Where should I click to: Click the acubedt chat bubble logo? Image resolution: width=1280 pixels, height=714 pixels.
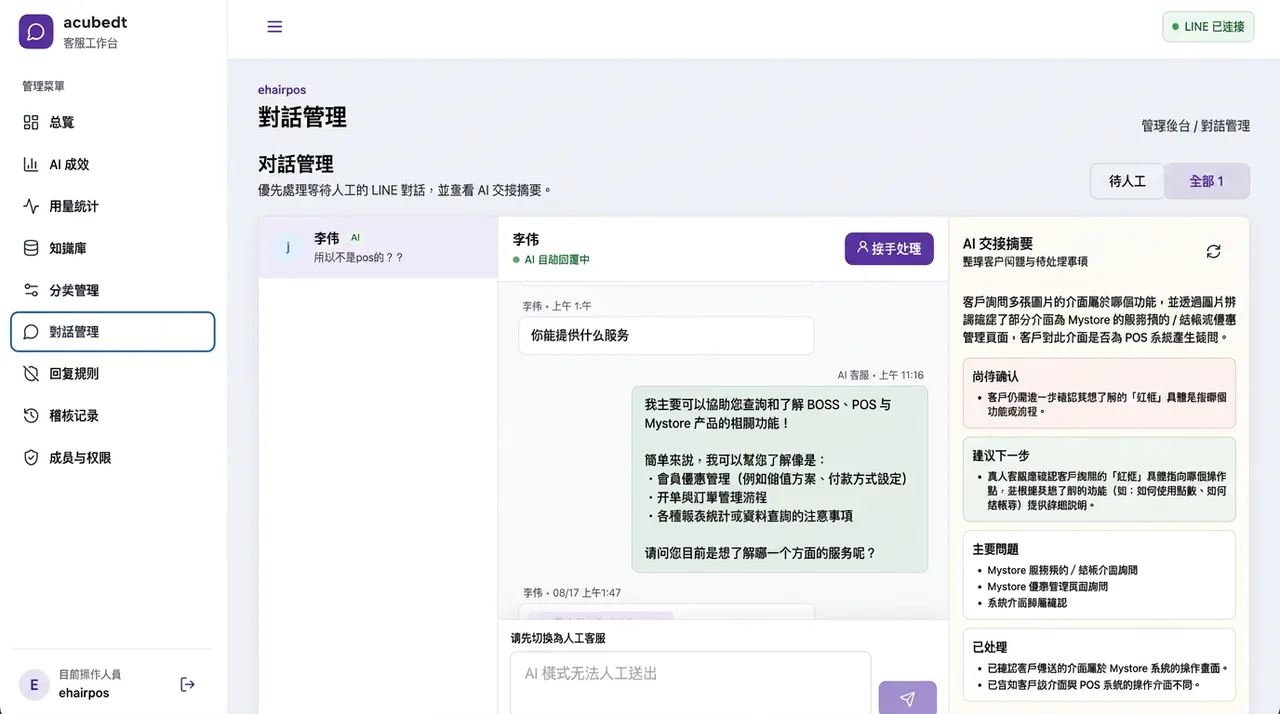click(x=36, y=32)
